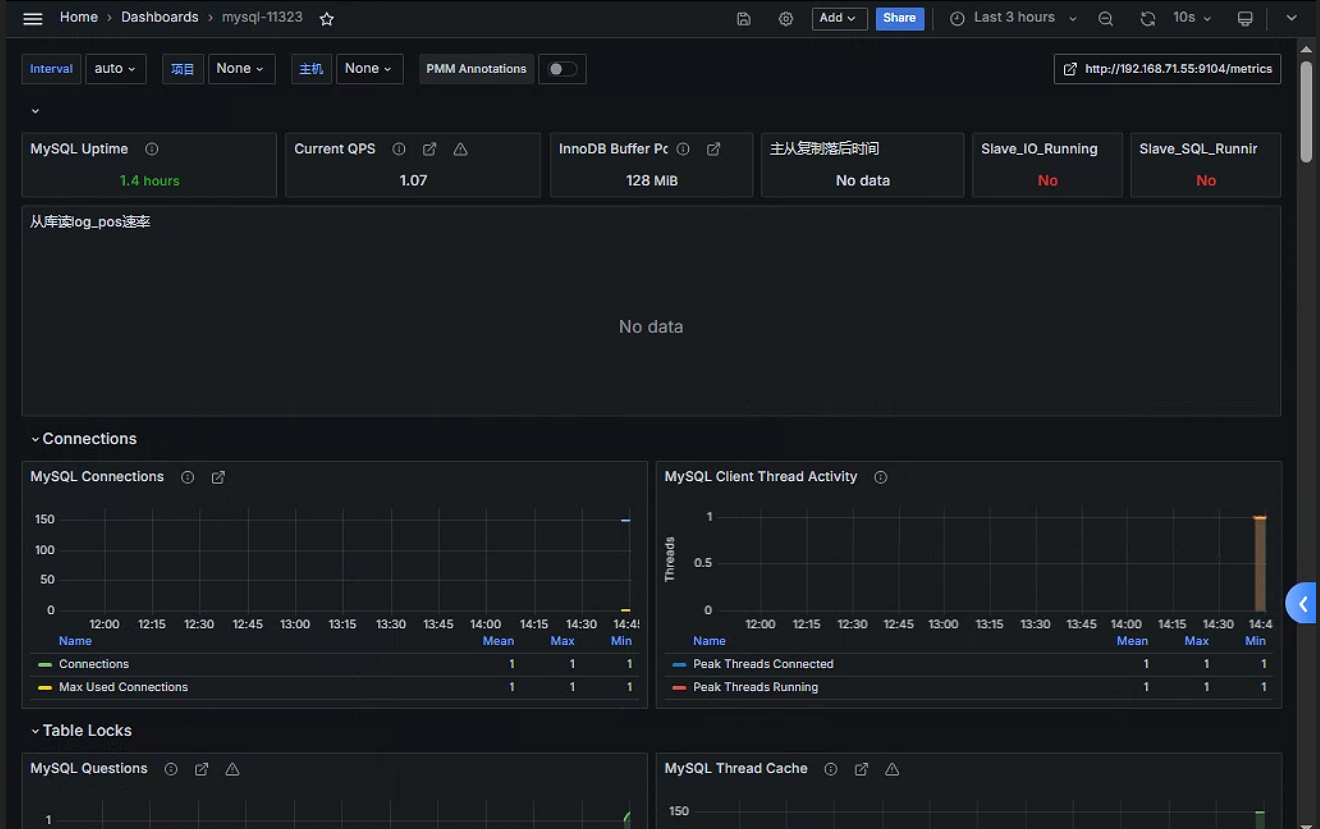Viewport: 1320px width, 829px height.
Task: Open the http://192.168.71.55:9104/metrics link
Action: click(1167, 69)
